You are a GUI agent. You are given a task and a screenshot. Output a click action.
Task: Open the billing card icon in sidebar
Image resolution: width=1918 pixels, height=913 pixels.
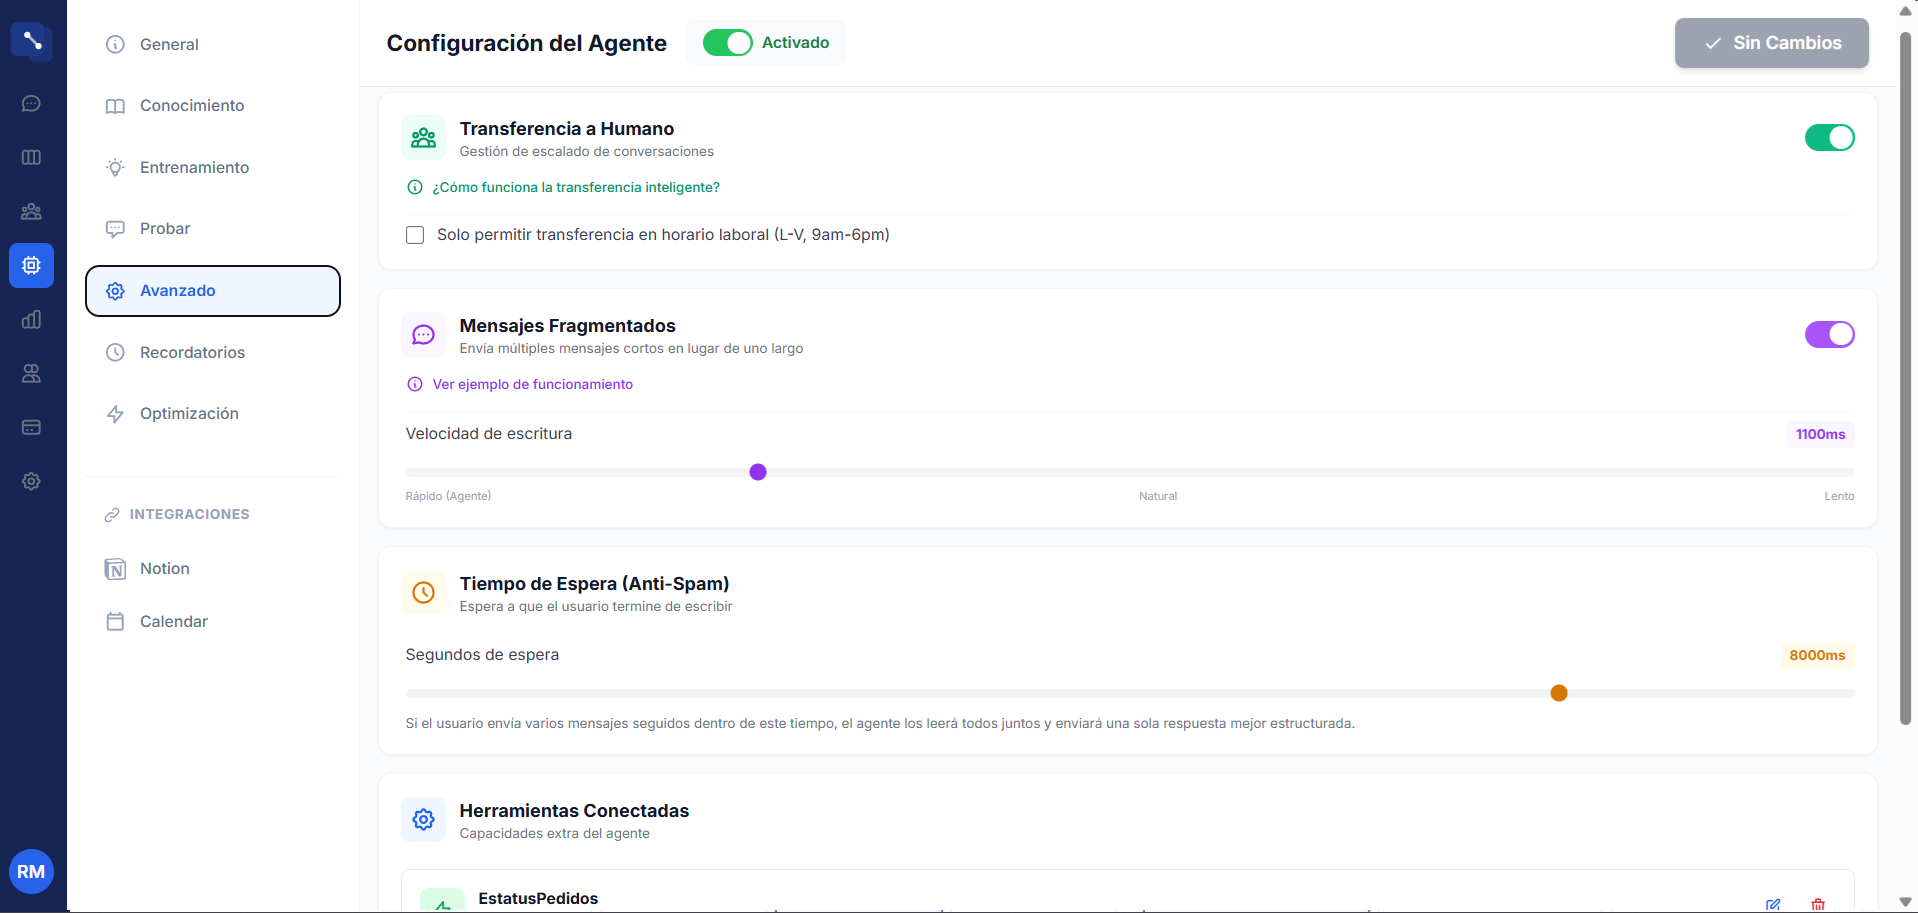point(31,428)
